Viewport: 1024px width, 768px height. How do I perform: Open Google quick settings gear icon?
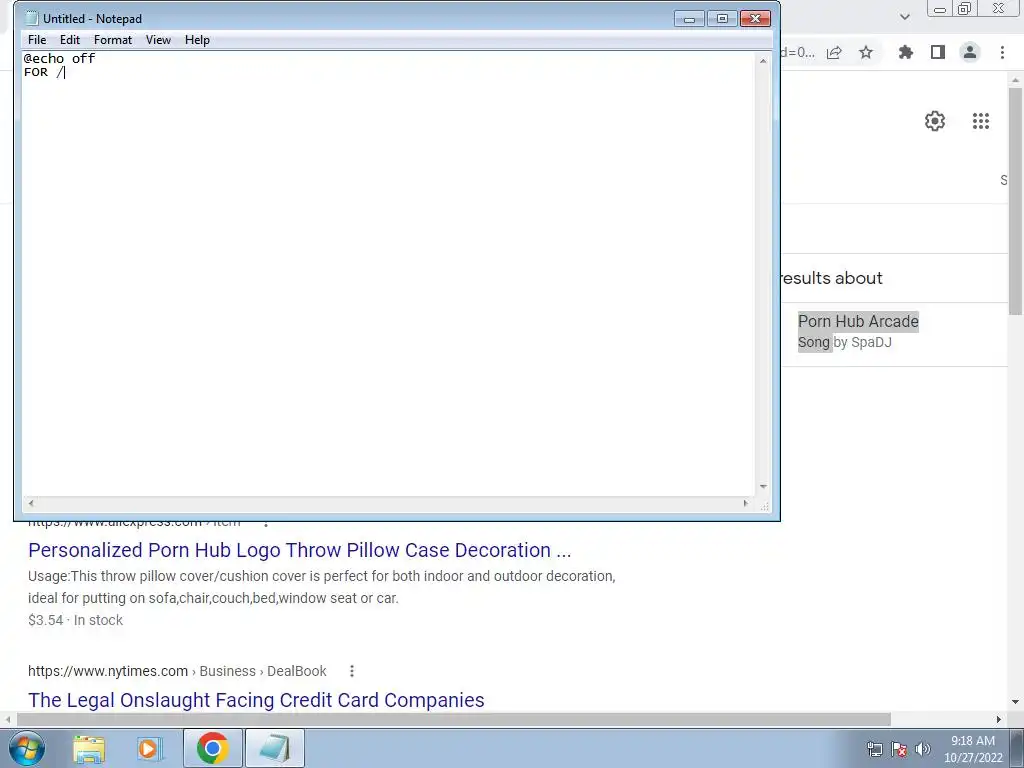point(935,121)
